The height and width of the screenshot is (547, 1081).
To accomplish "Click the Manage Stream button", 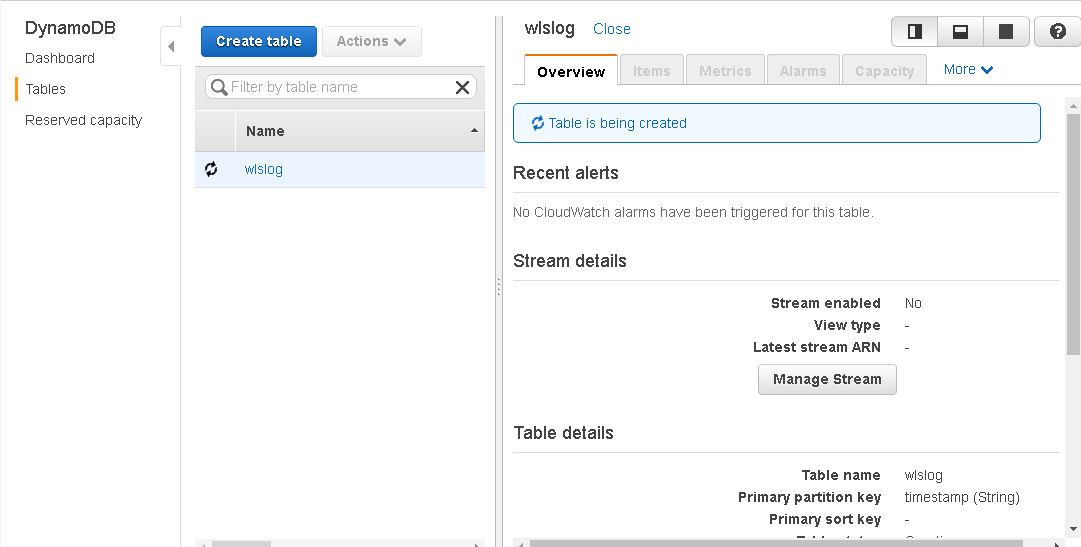I will click(827, 379).
